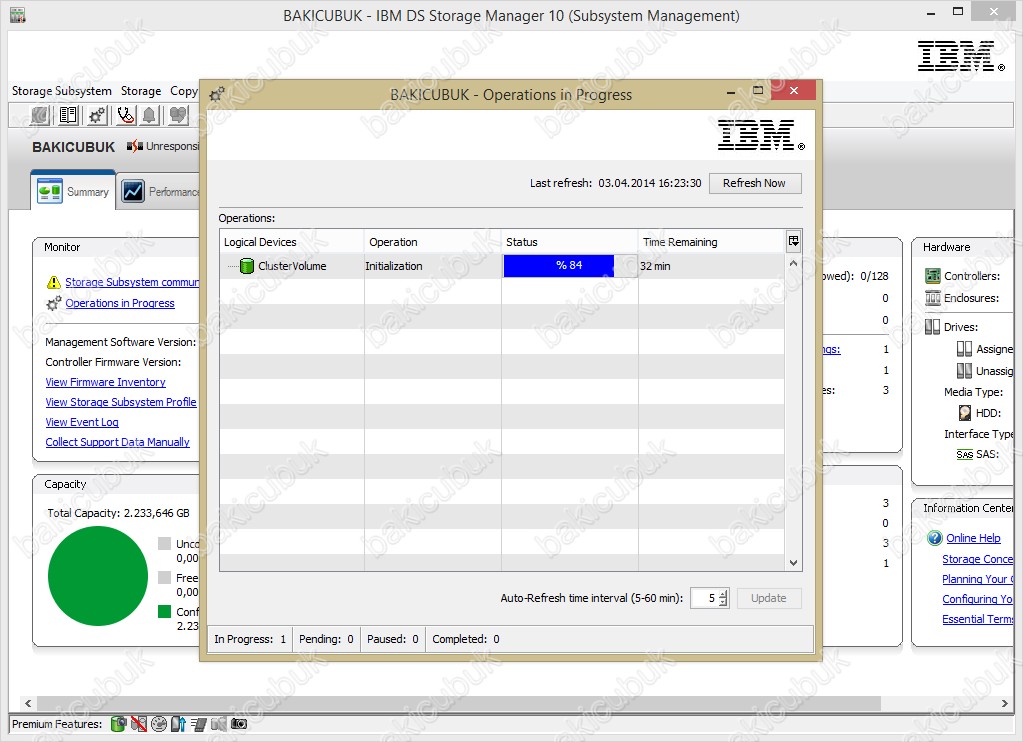1023x742 pixels.
Task: Click the Update button
Action: pos(769,598)
